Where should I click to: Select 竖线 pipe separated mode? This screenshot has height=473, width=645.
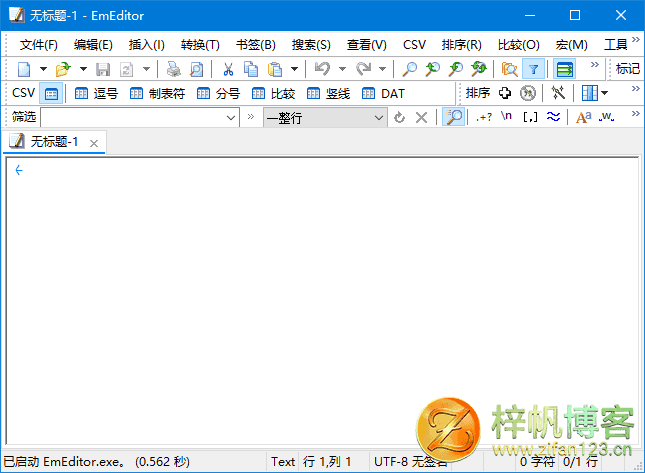328,94
